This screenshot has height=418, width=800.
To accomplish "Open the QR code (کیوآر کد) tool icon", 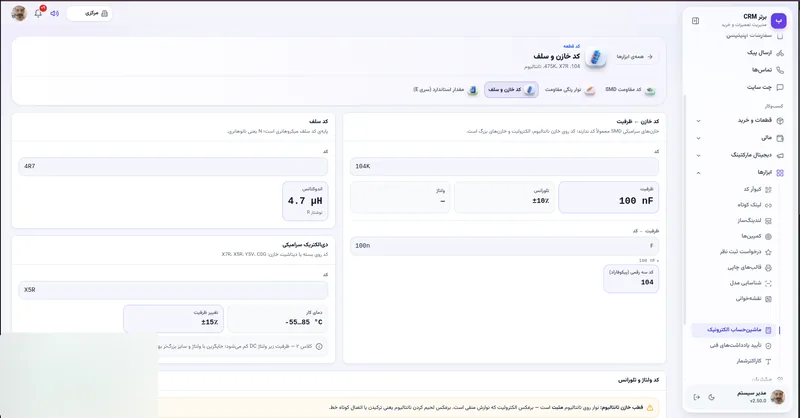I will [768, 189].
